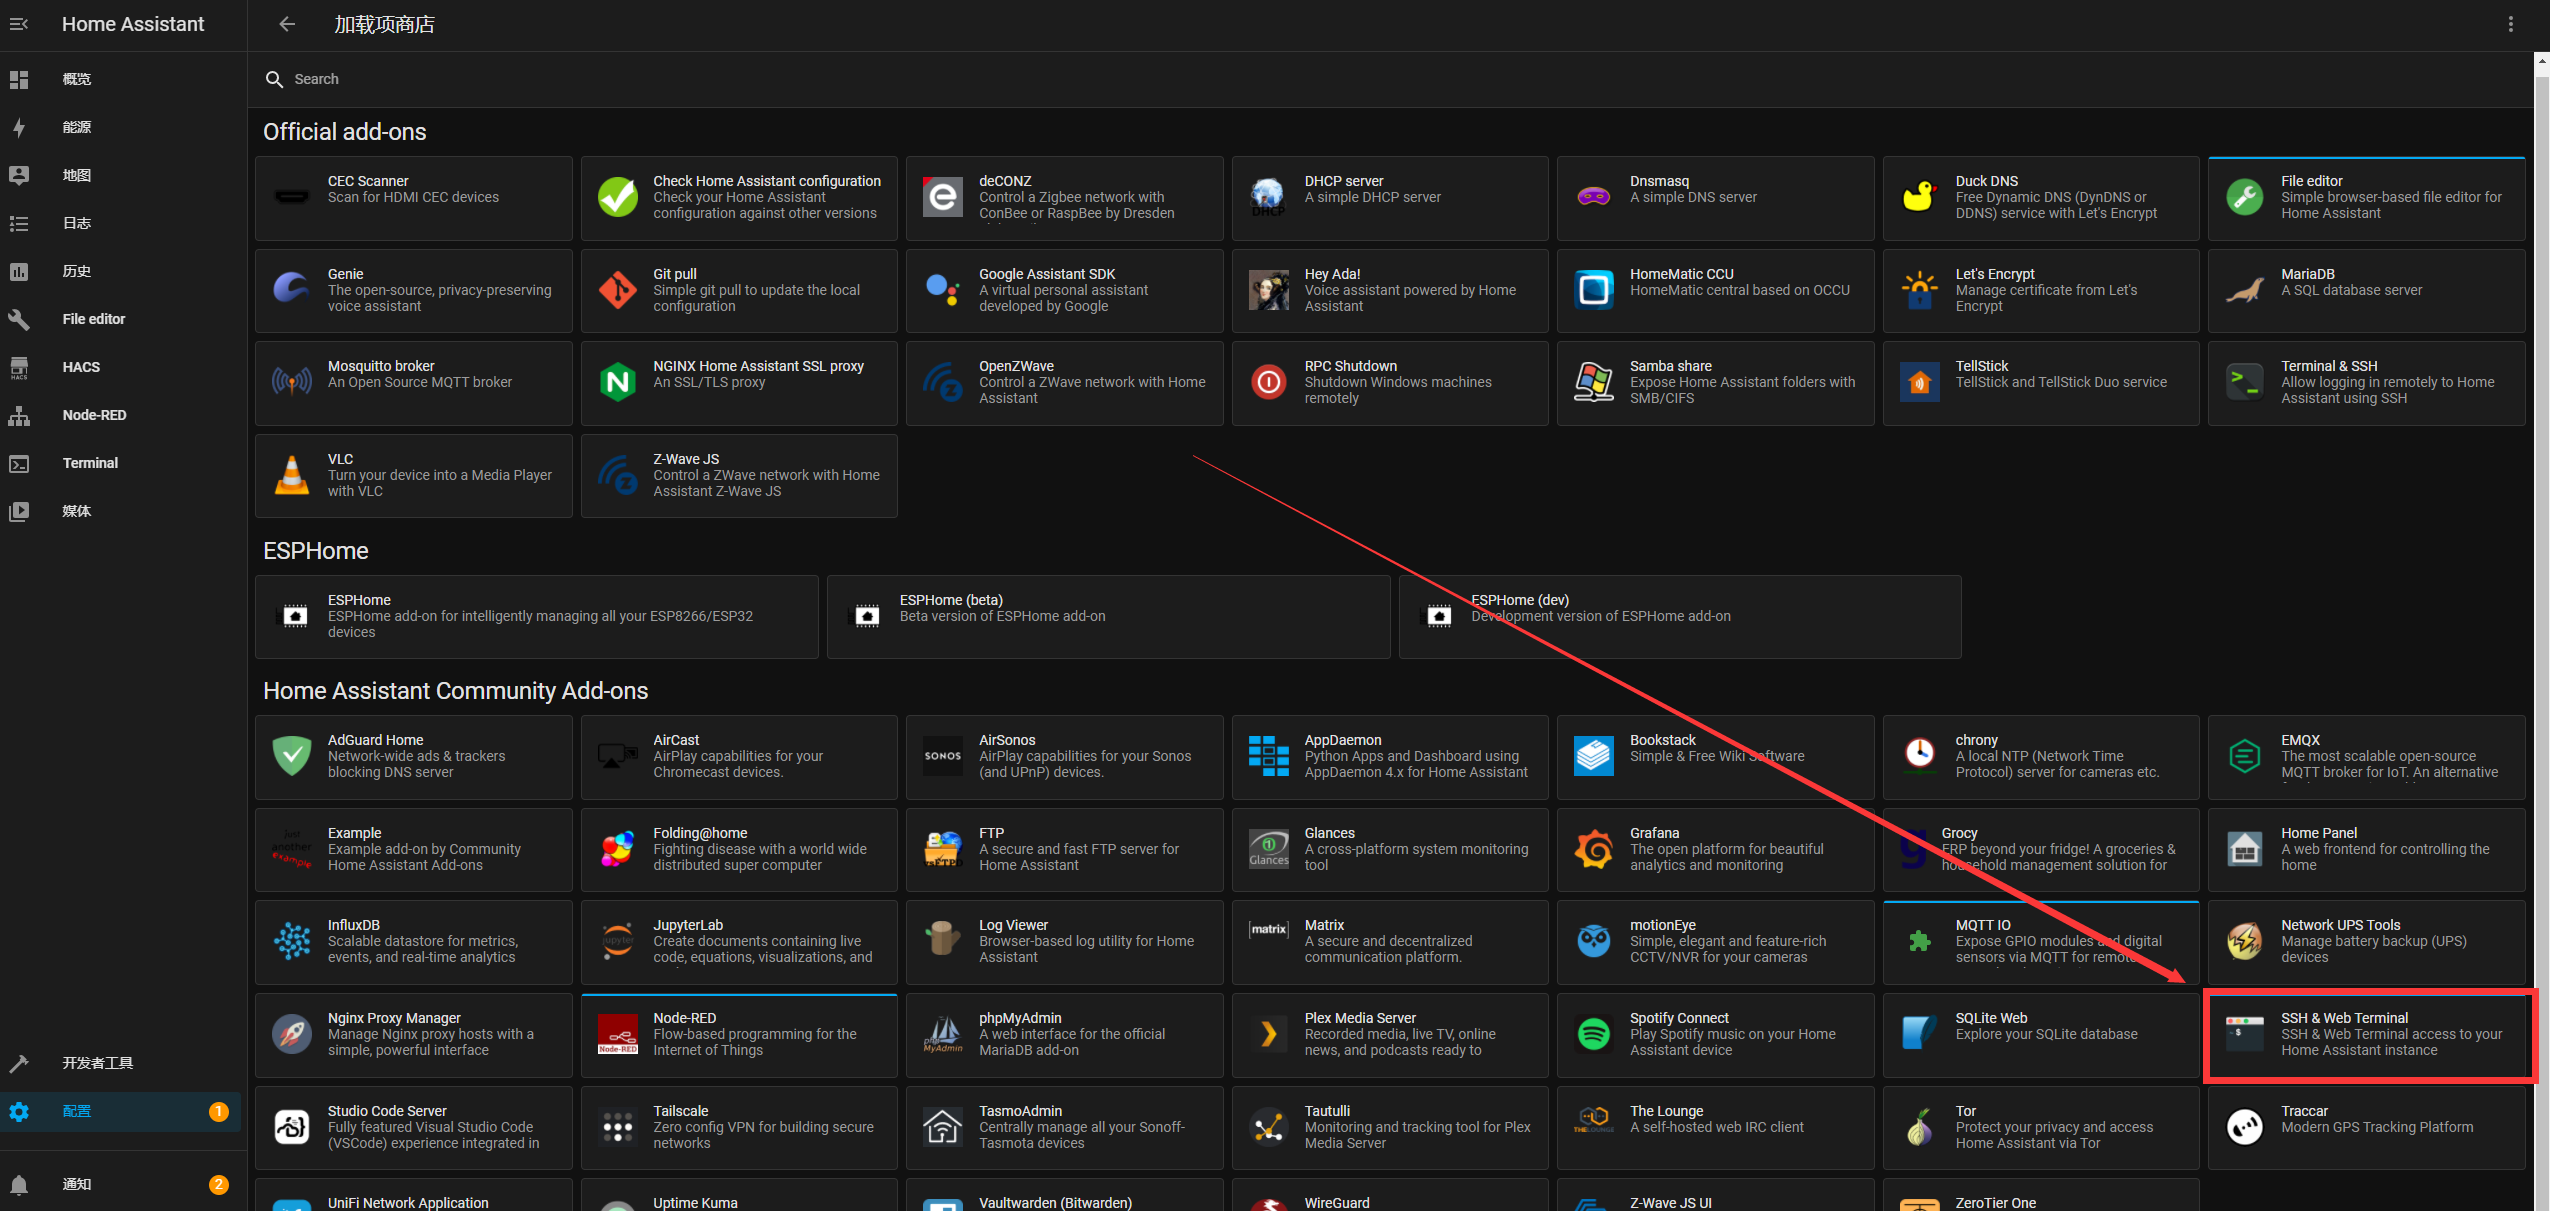The height and width of the screenshot is (1211, 2550).
Task: Open Node-RED in the sidebar
Action: point(120,415)
